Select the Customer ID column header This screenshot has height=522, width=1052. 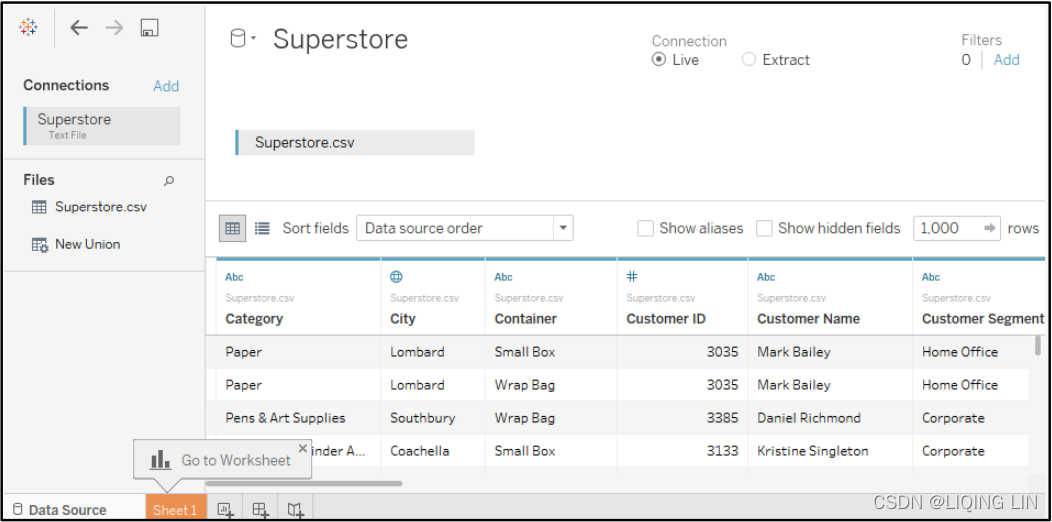pyautogui.click(x=666, y=319)
